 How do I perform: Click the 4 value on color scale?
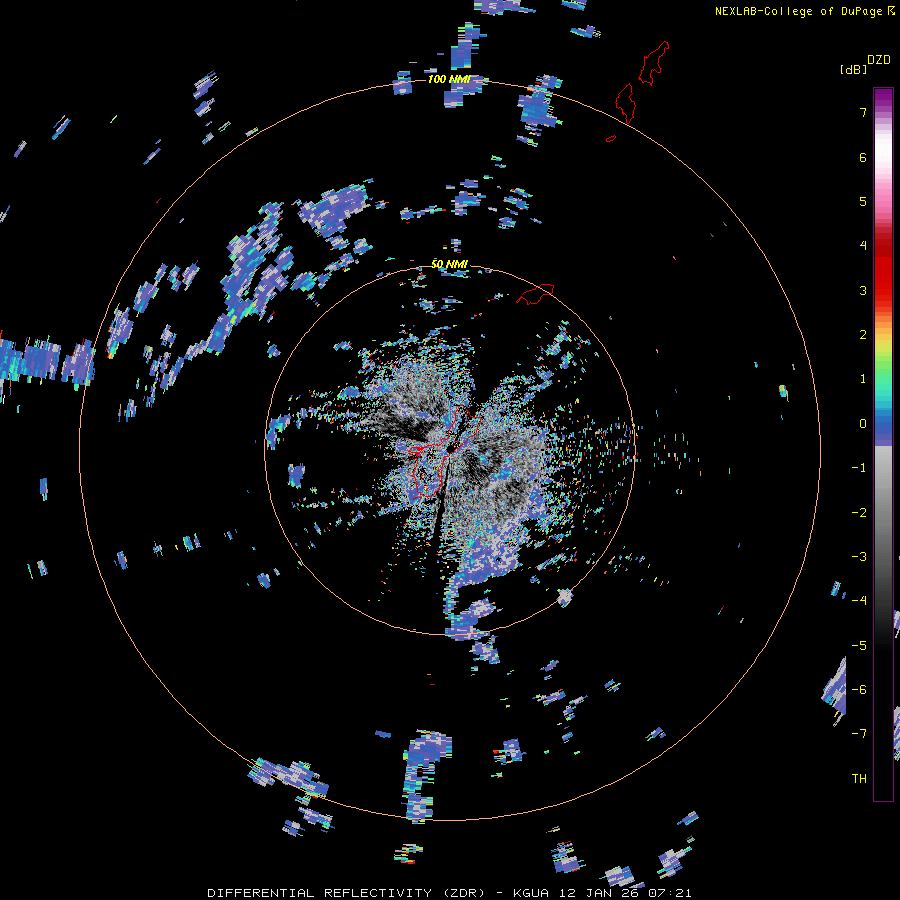(x=863, y=246)
